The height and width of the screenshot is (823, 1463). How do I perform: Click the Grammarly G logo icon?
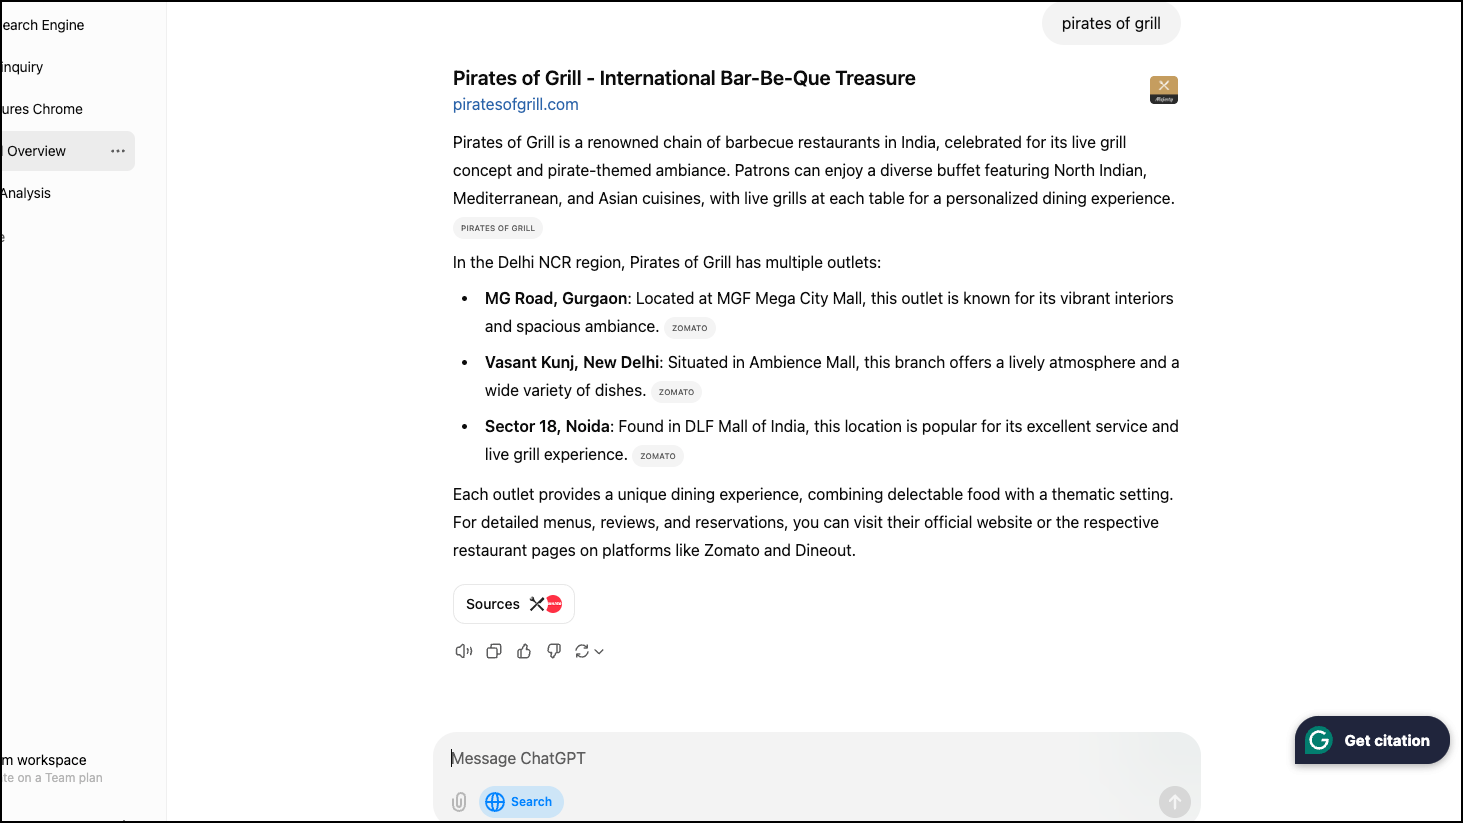[1319, 740]
